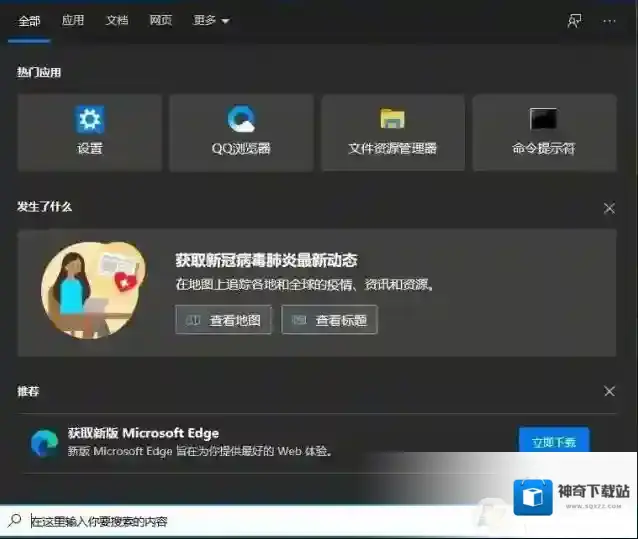Screen dimensions: 638x539
Task: Click the feedback icon at top right
Action: [x=575, y=21]
